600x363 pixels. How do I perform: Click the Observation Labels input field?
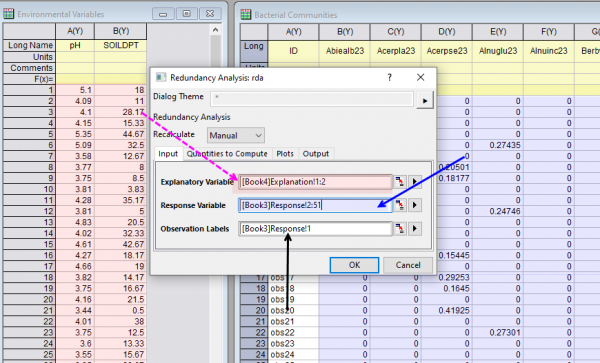click(x=315, y=229)
